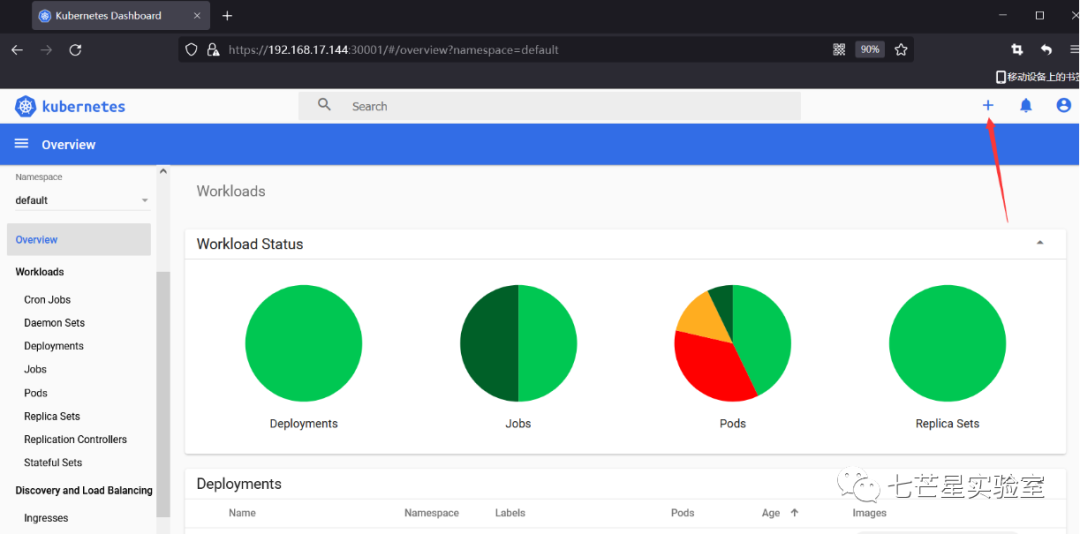Image resolution: width=1080 pixels, height=534 pixels.
Task: Click the Replica Sets pie chart
Action: tap(947, 343)
